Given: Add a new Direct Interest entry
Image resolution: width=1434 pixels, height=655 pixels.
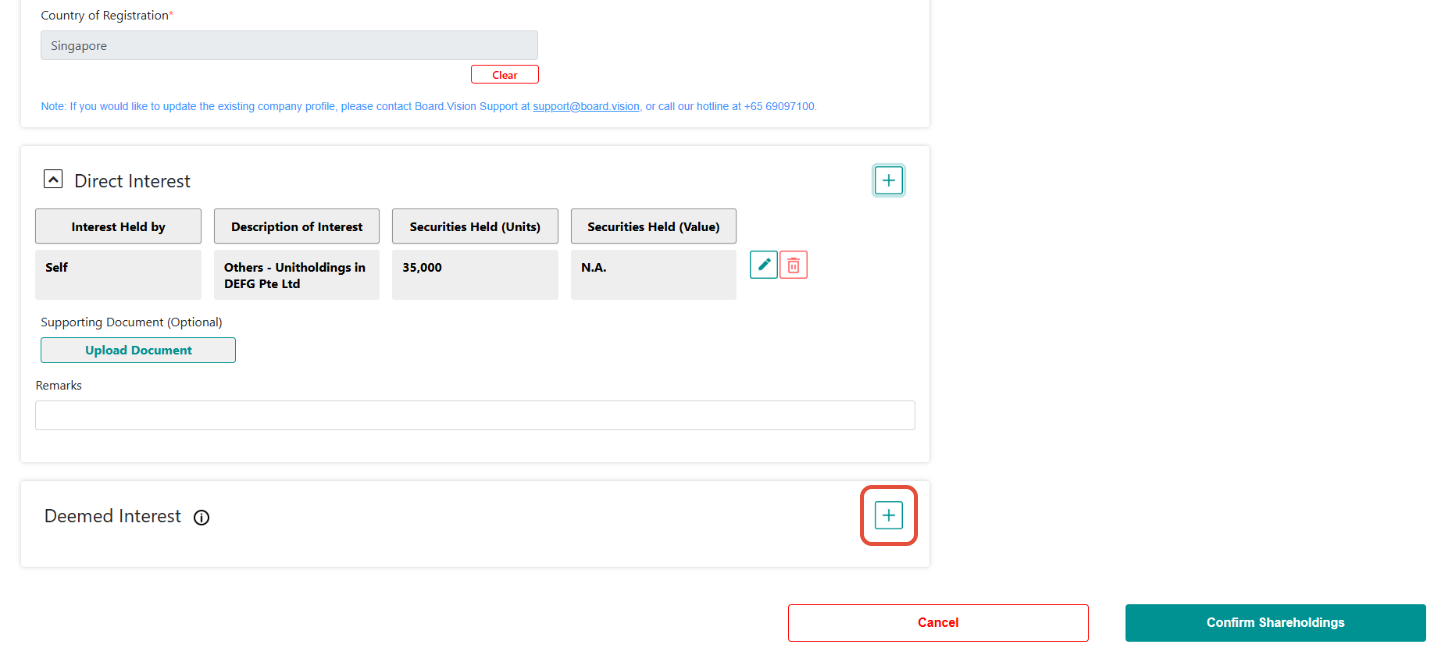Looking at the screenshot, I should [x=889, y=180].
